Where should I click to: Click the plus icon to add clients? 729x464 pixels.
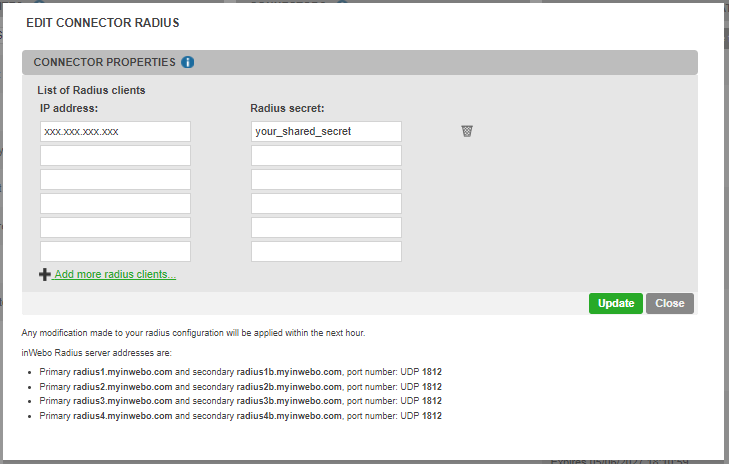point(45,274)
